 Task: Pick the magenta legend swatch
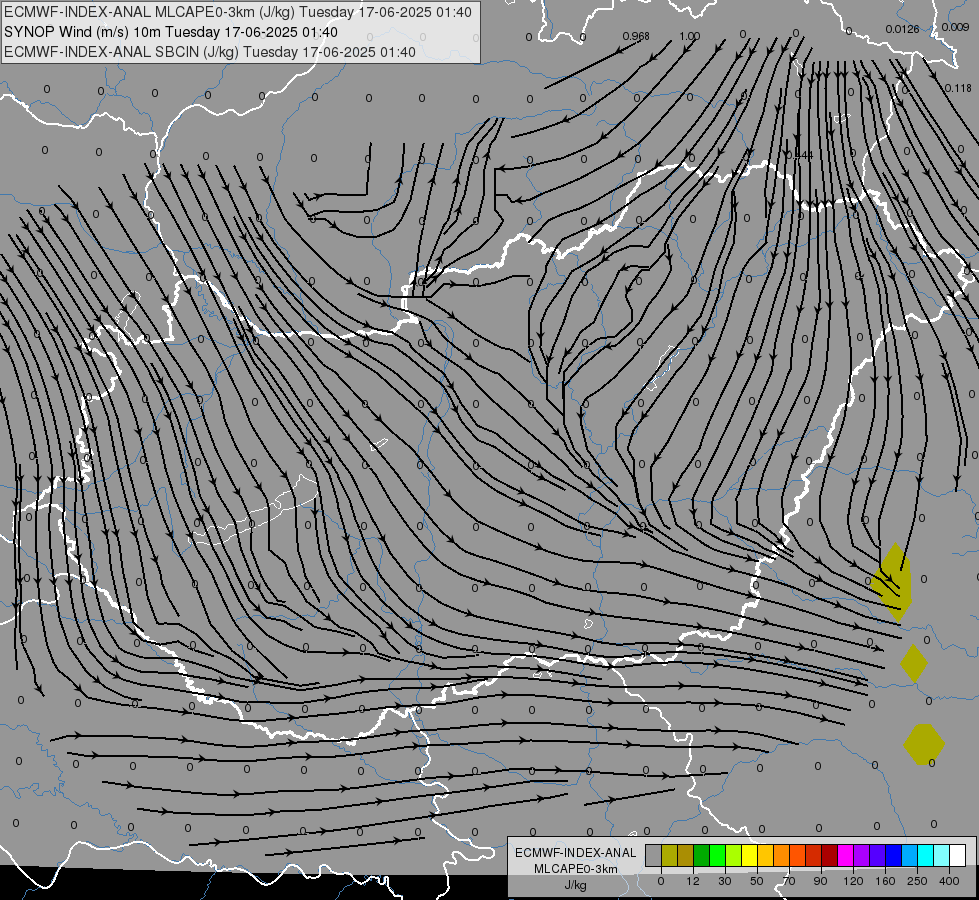point(845,855)
